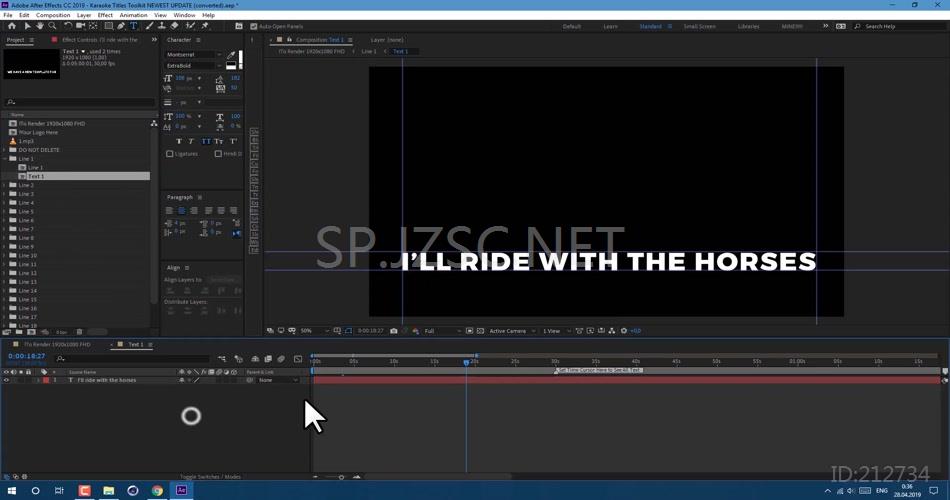Expand the DO NOT DELETE folder
Image resolution: width=950 pixels, height=500 pixels.
(5, 150)
